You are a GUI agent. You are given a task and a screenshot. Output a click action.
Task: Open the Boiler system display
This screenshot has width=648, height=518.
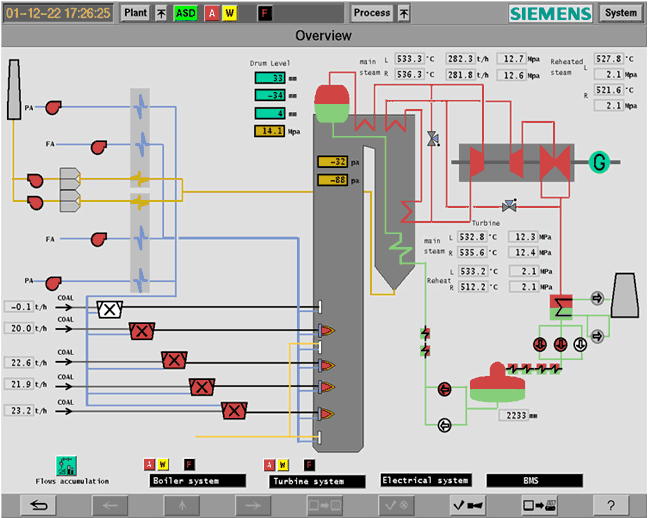tap(196, 481)
